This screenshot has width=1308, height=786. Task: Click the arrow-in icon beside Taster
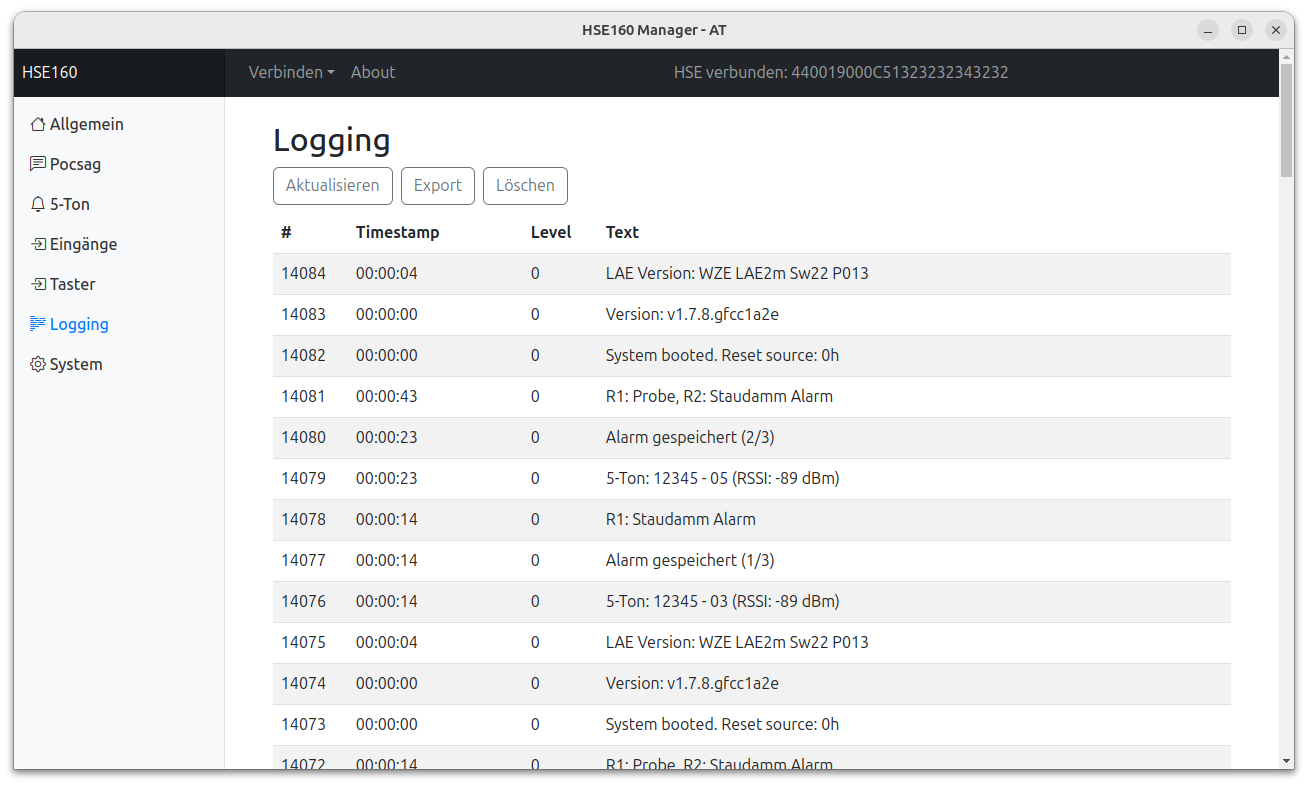(38, 284)
